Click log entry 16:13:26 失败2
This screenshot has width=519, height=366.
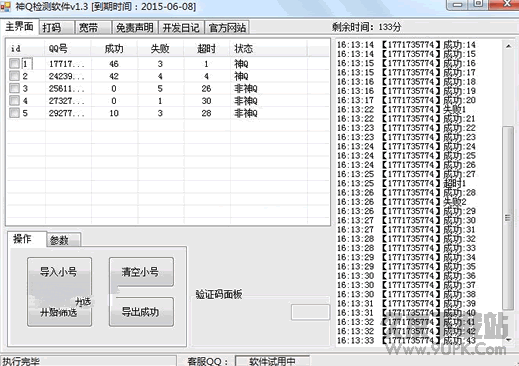tap(401, 202)
